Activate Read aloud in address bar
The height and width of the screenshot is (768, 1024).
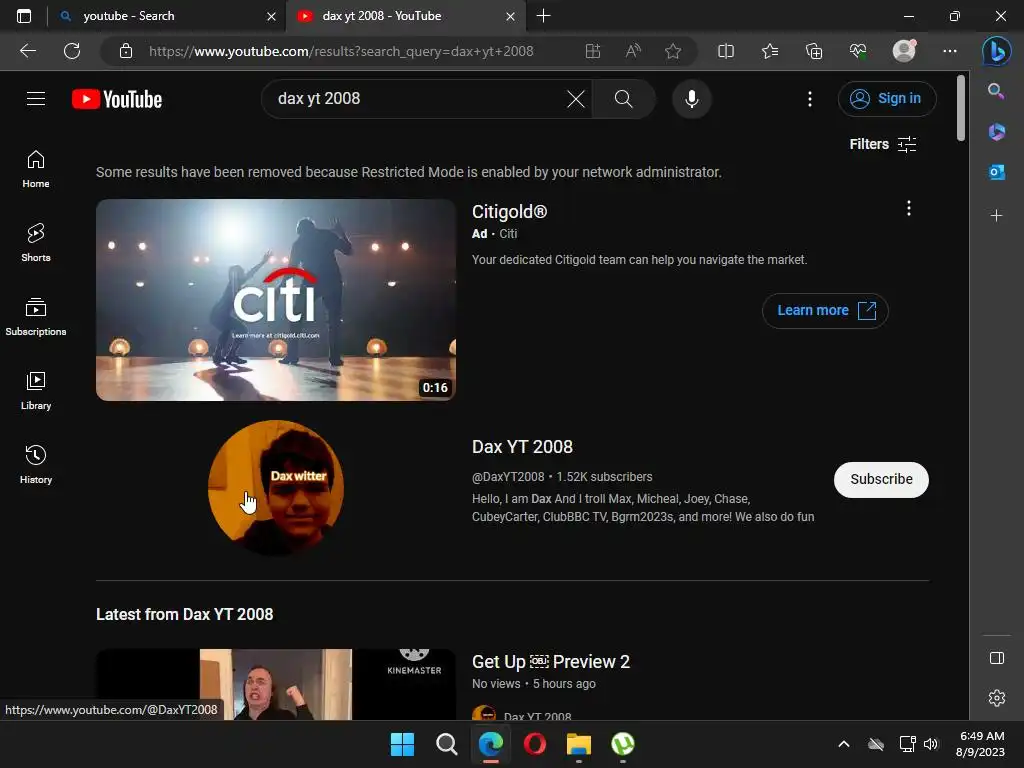(x=633, y=51)
